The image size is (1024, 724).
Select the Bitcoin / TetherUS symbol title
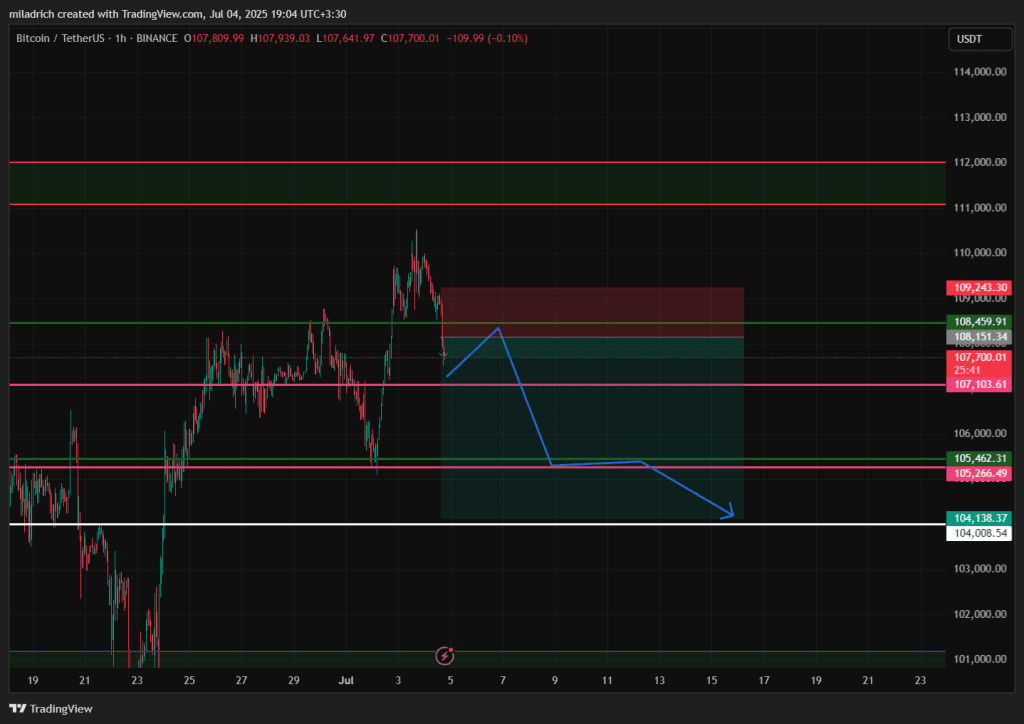coord(62,38)
